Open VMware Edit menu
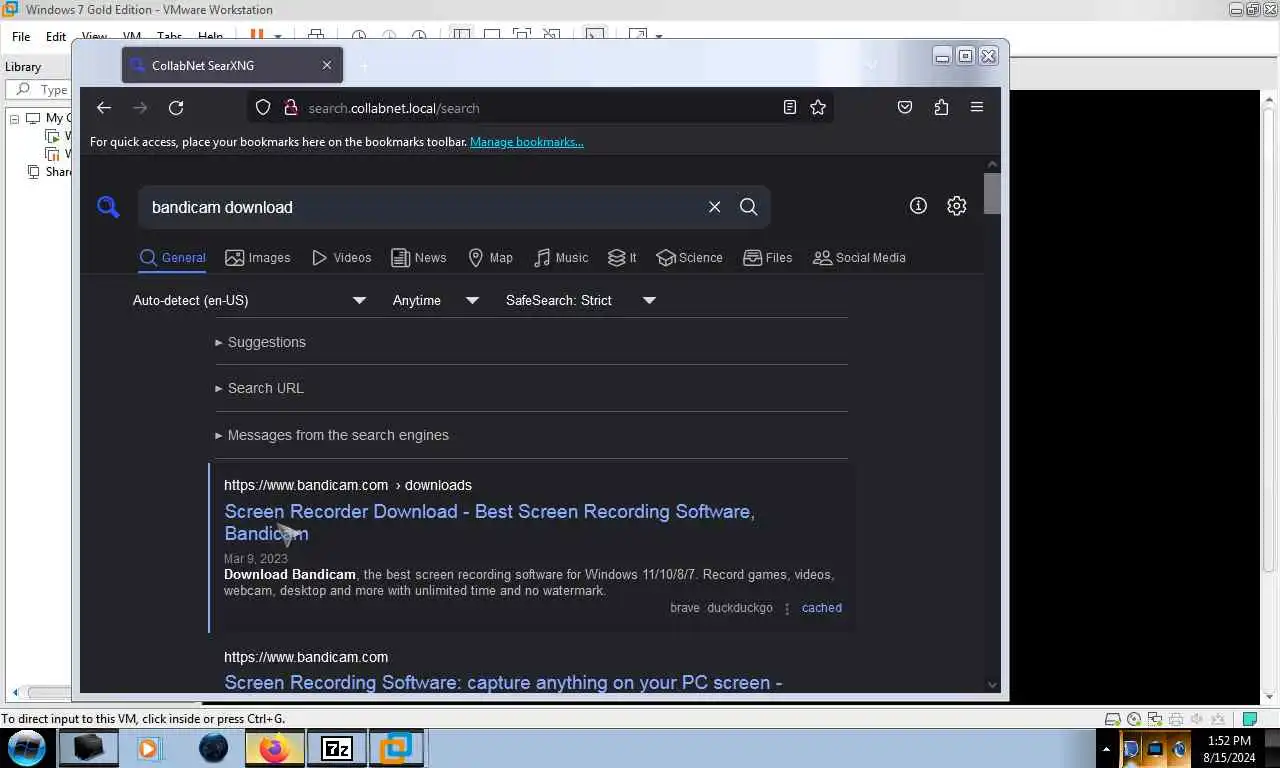Screen dimensions: 1280x768 tap(56, 36)
